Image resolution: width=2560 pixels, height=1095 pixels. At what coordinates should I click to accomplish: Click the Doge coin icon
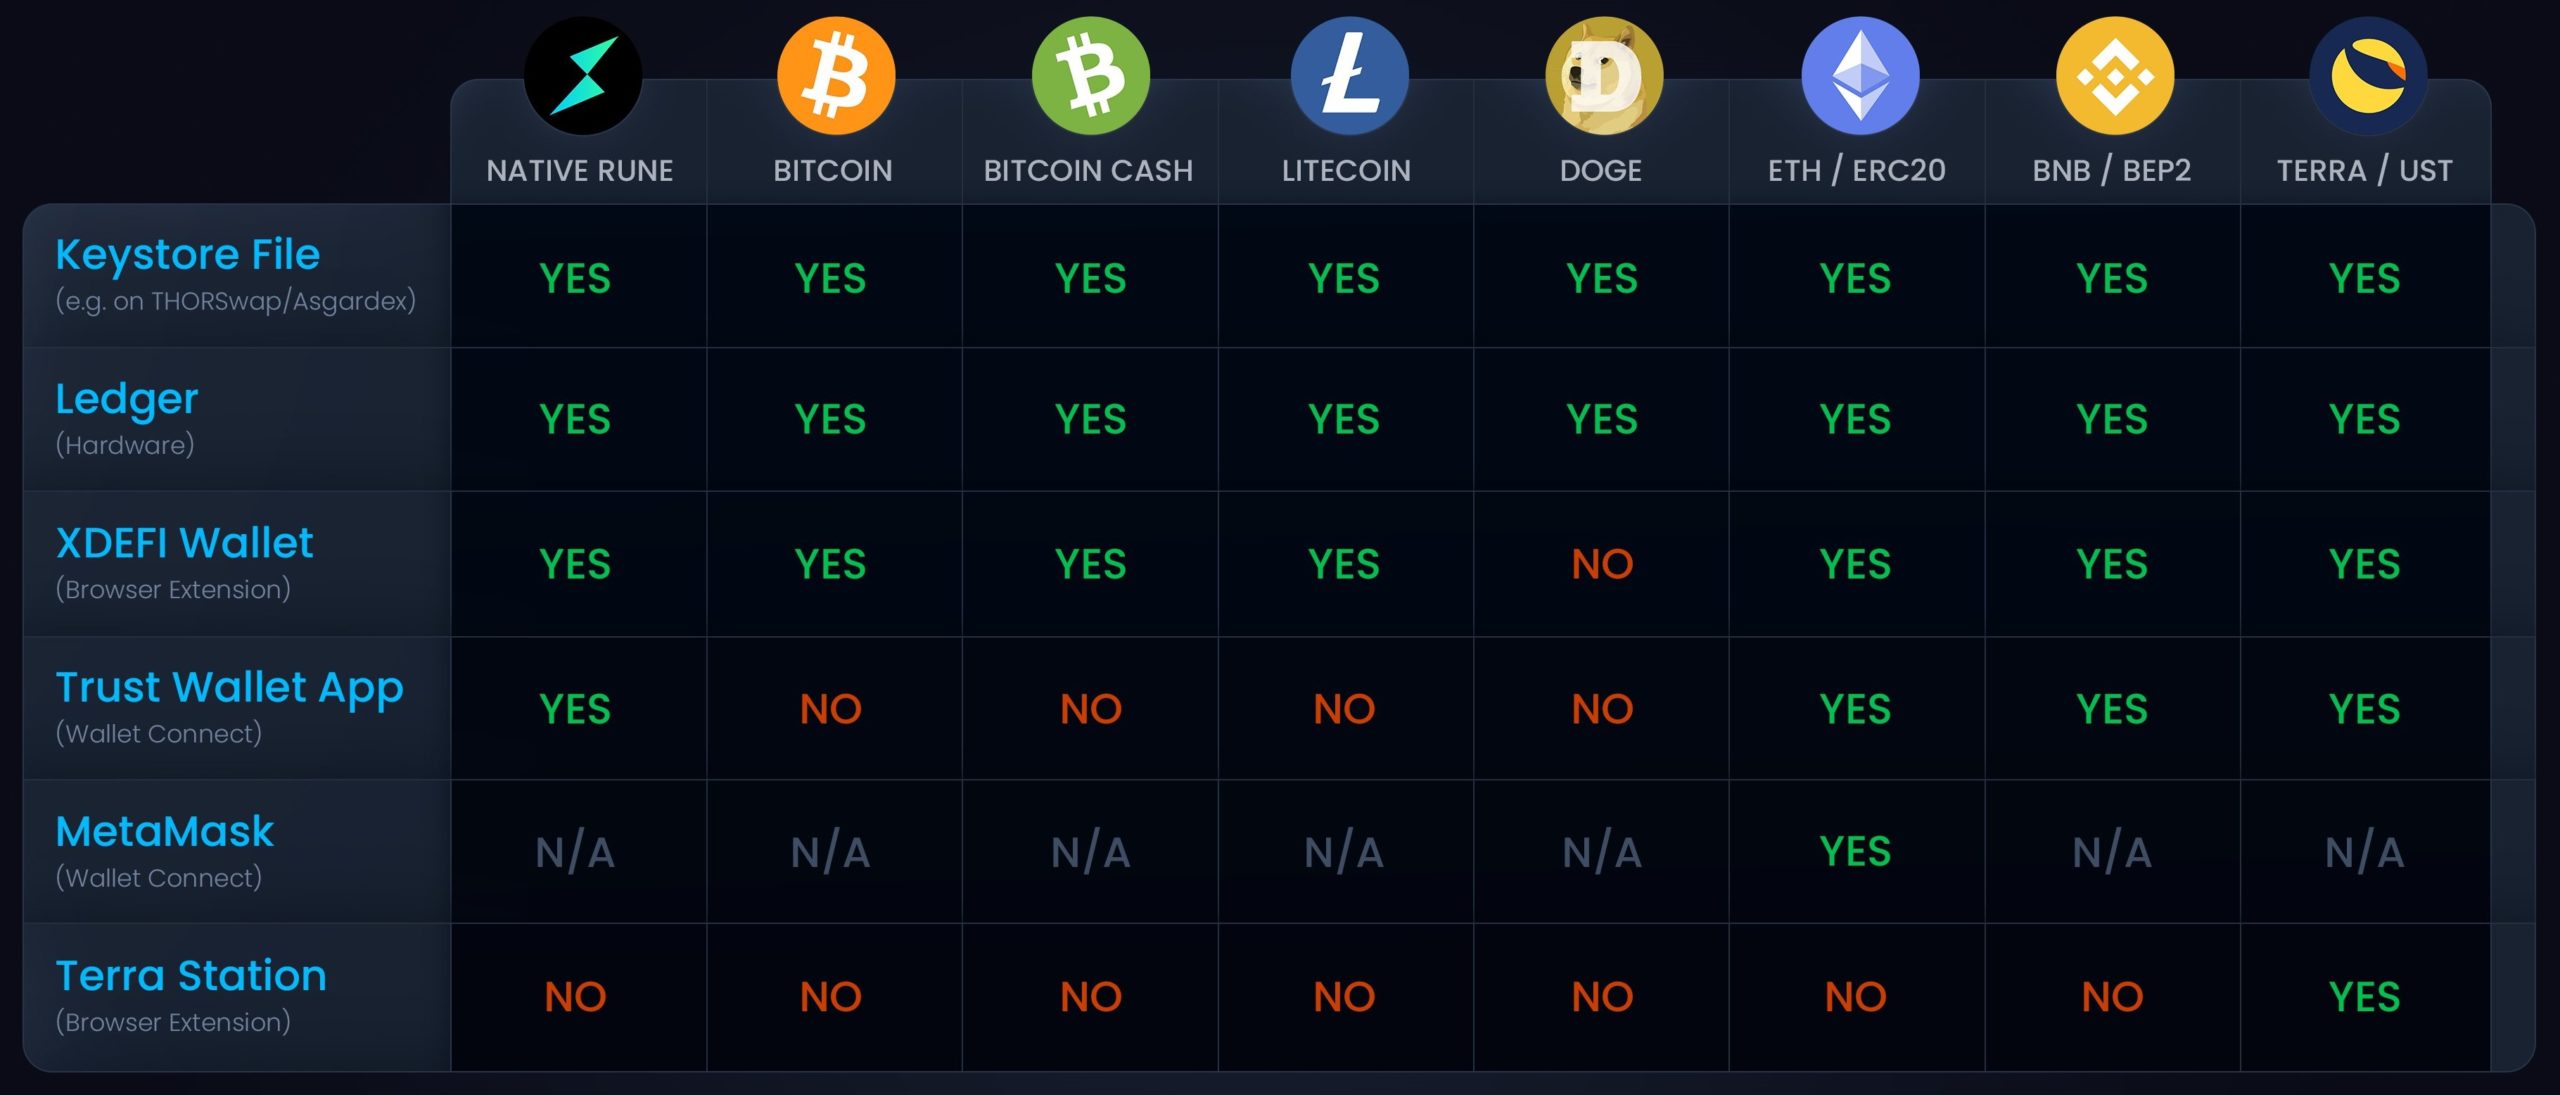(x=1604, y=76)
